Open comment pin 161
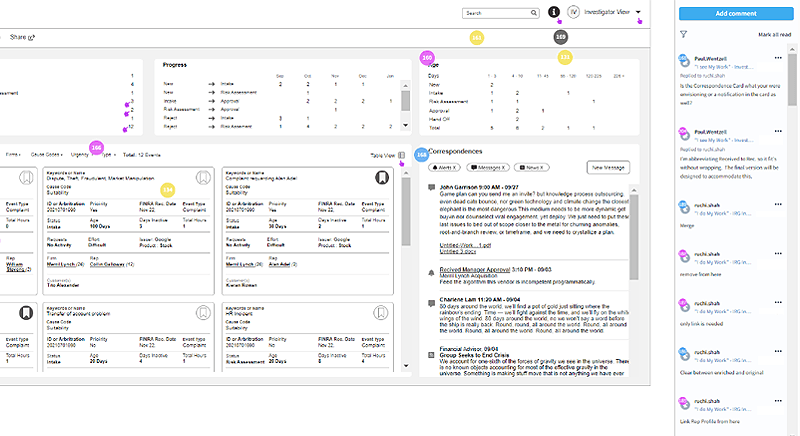Screen dimensions: 800x436 (477, 38)
